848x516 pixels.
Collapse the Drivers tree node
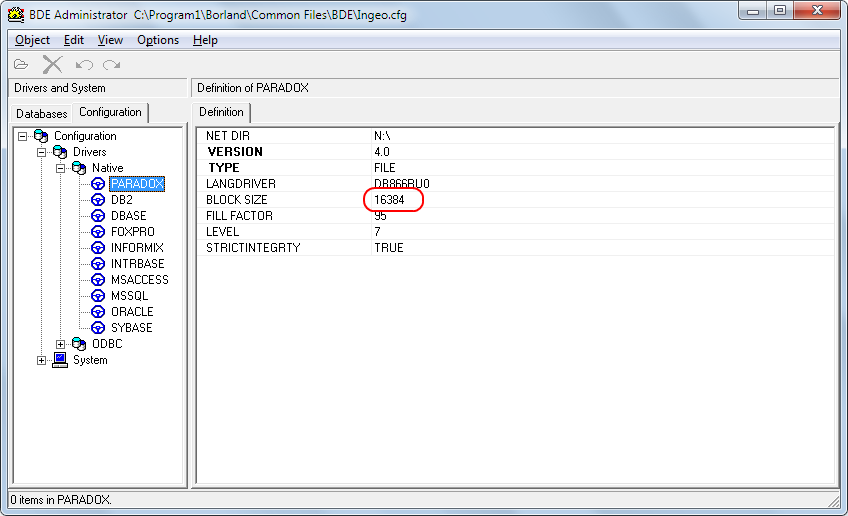tap(41, 153)
